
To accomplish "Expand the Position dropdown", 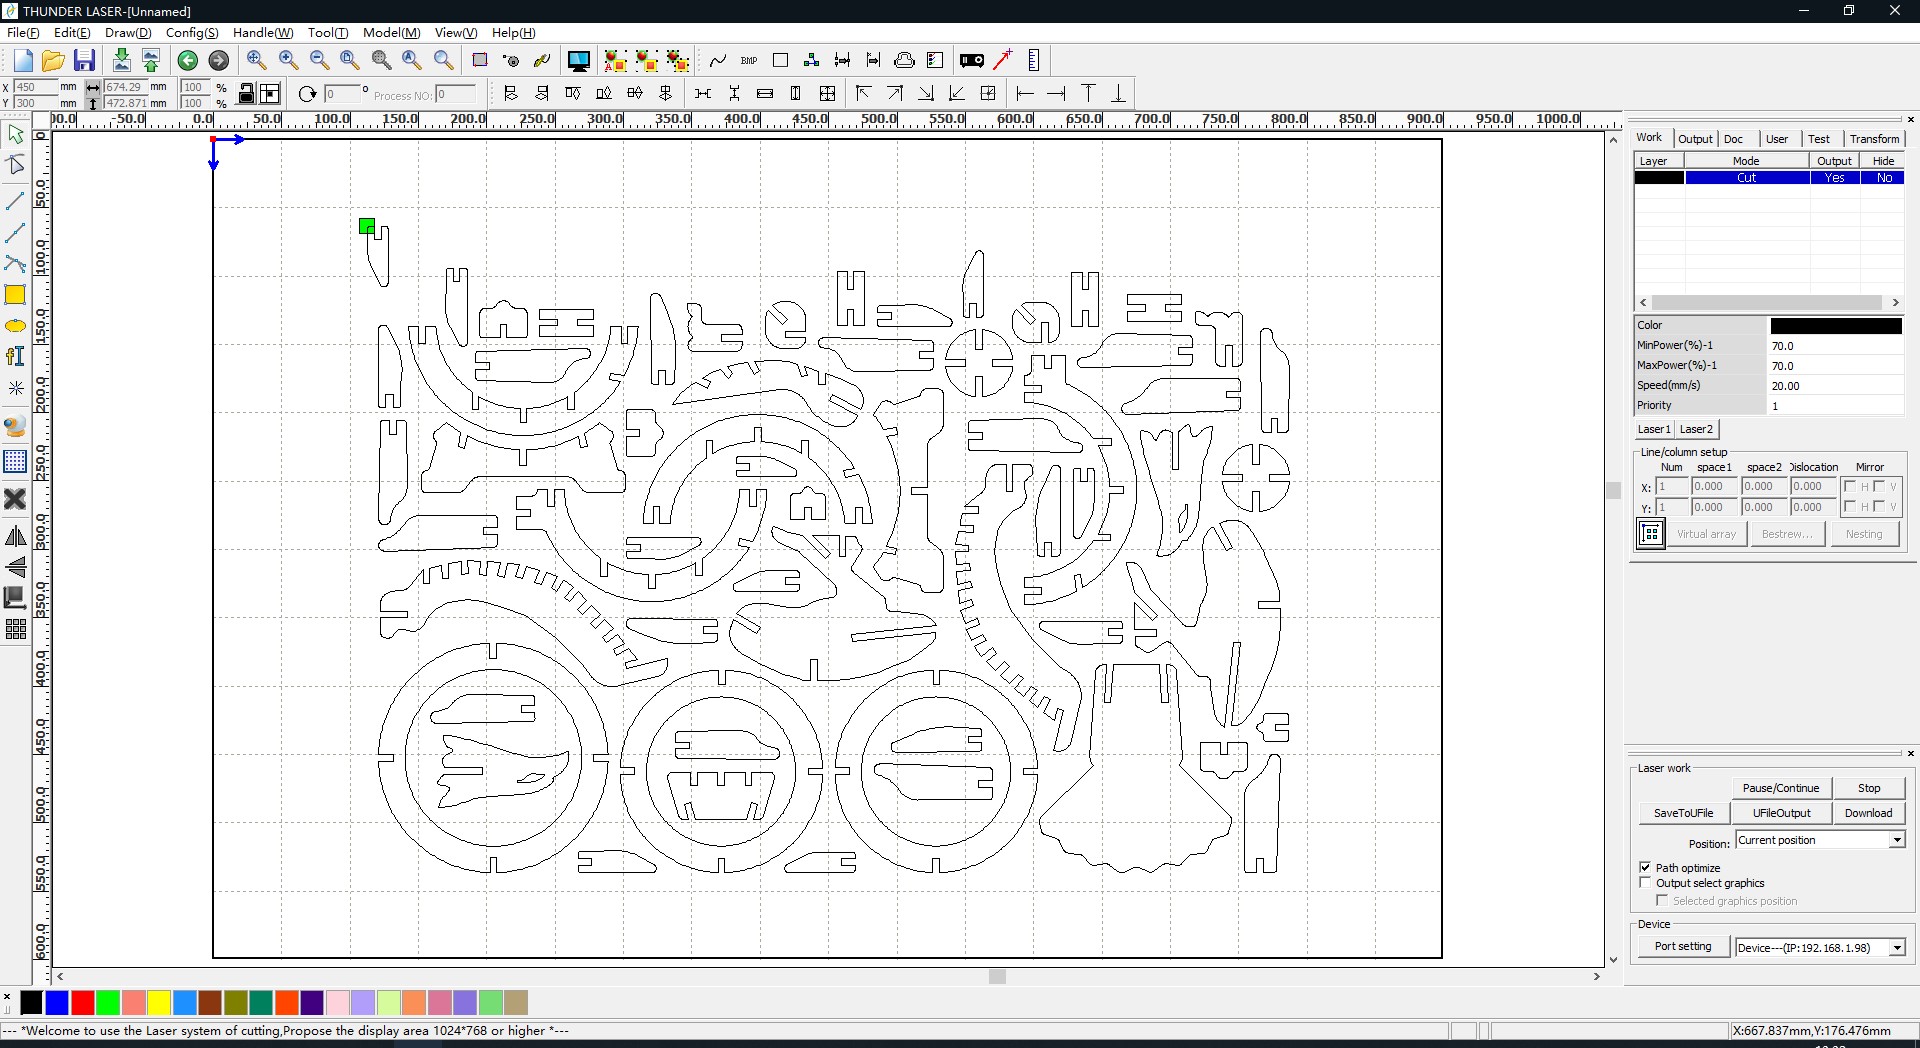I will point(1896,840).
